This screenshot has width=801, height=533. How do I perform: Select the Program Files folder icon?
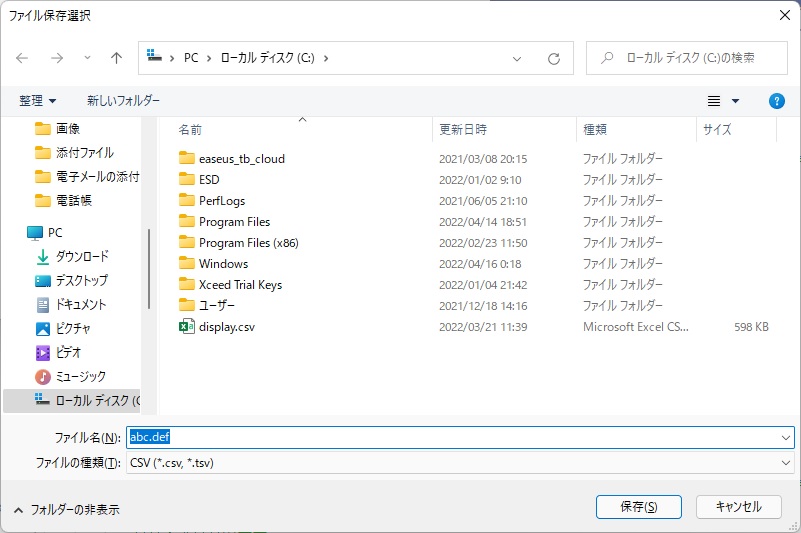pos(186,221)
